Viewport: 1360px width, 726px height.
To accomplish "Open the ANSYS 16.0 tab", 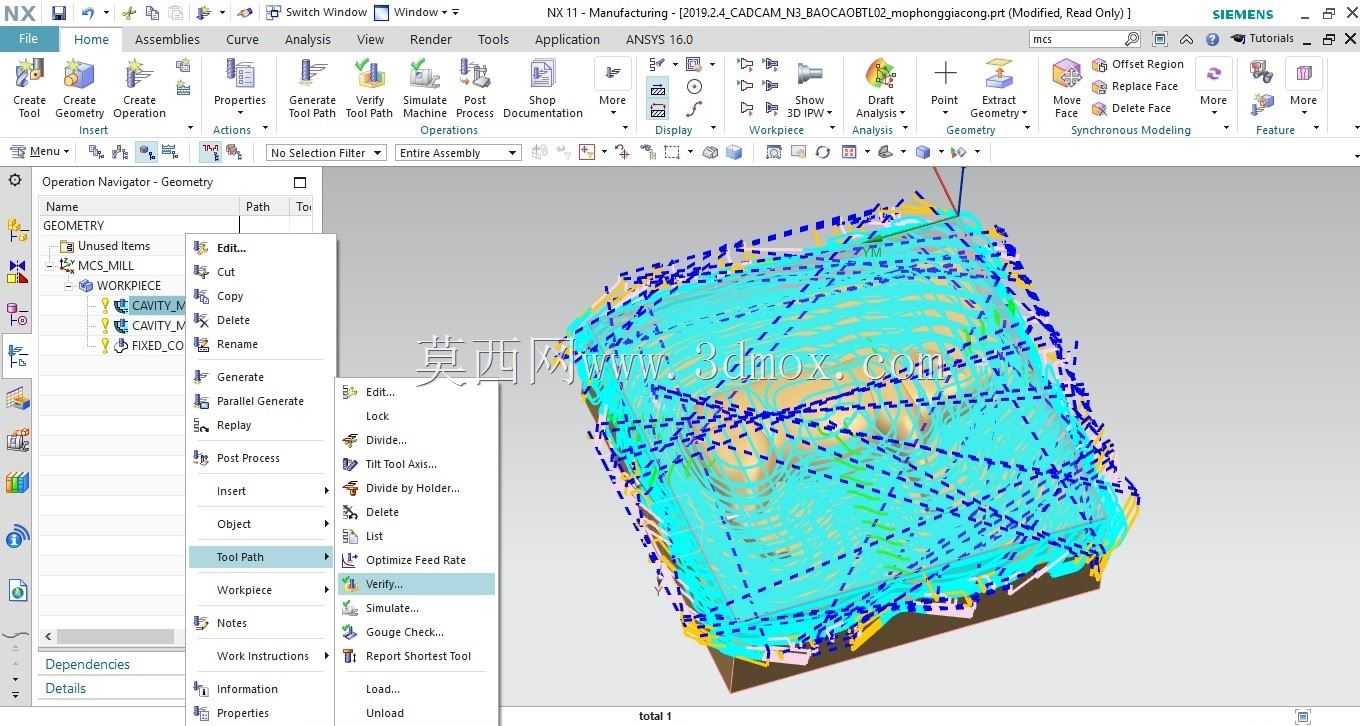I will pyautogui.click(x=659, y=39).
